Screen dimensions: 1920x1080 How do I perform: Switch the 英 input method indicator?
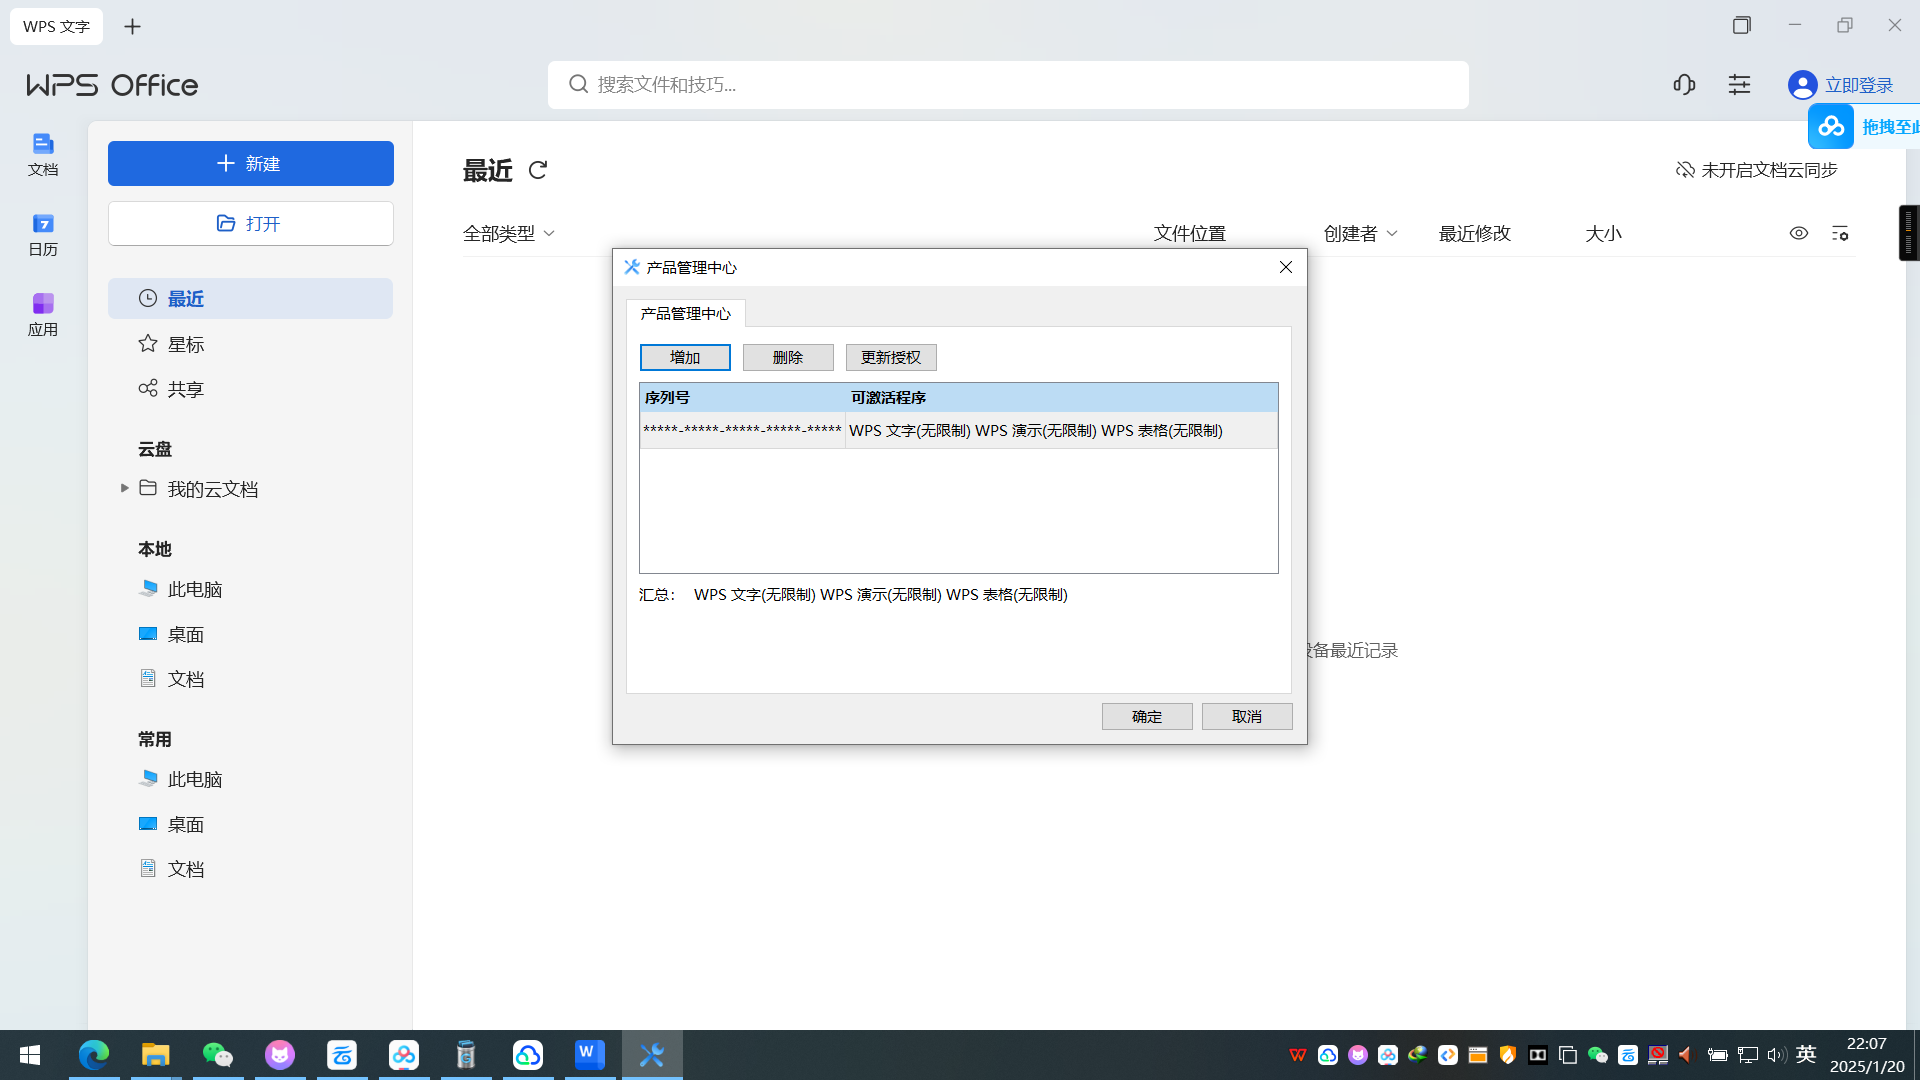[x=1806, y=1054]
